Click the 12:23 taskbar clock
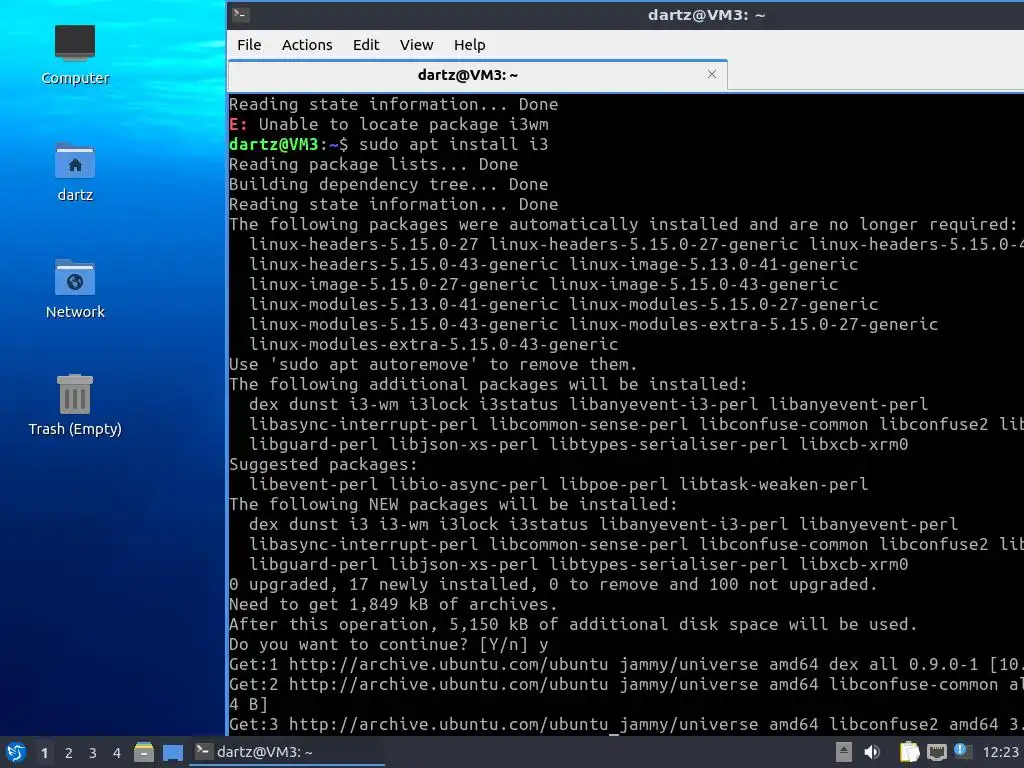Viewport: 1024px width, 768px height. (1000, 752)
